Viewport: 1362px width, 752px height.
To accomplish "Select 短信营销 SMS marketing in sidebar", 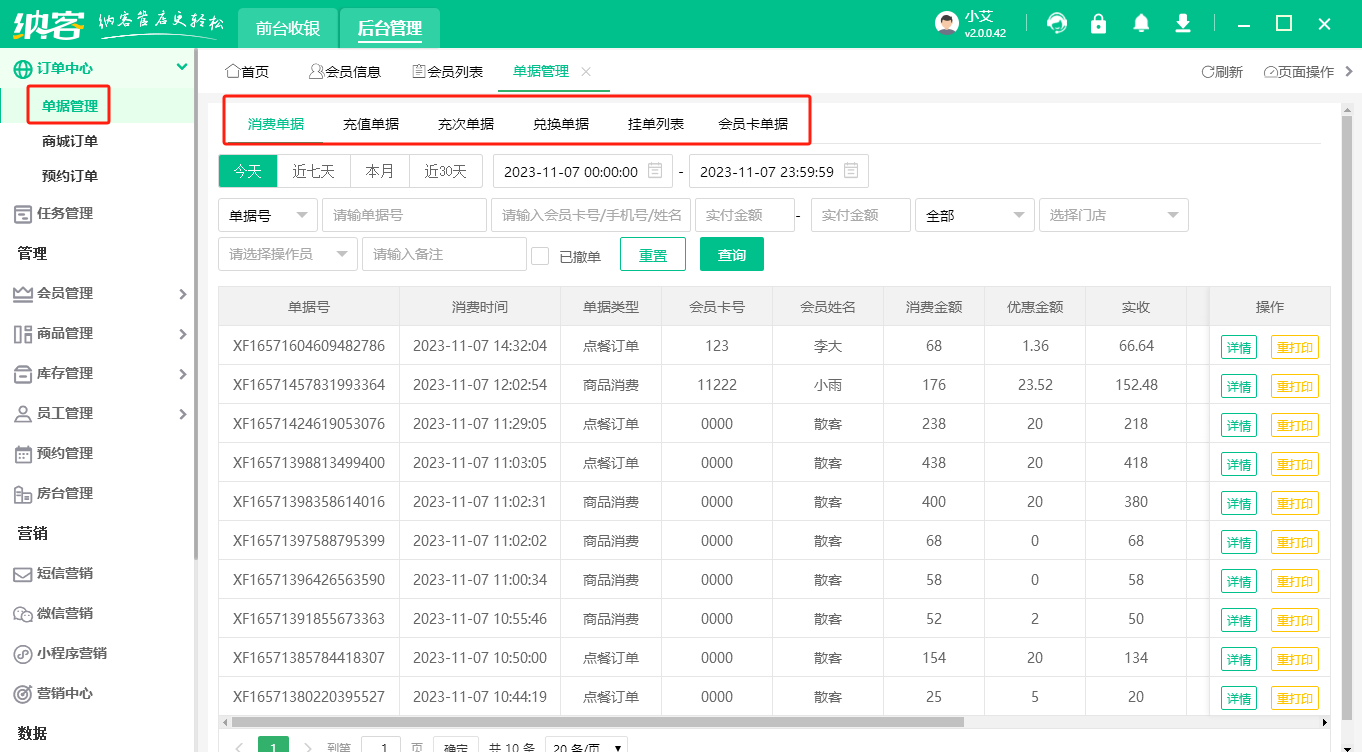I will point(64,575).
